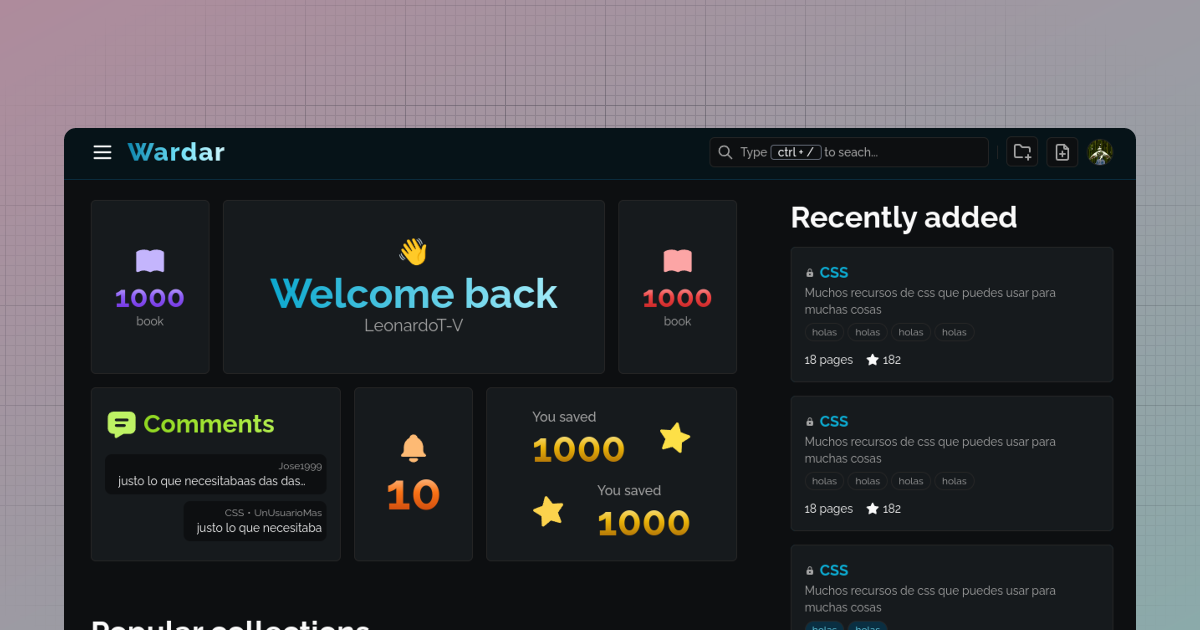The height and width of the screenshot is (630, 1200).
Task: Click the upper-right gold star in saved card
Action: (675, 437)
